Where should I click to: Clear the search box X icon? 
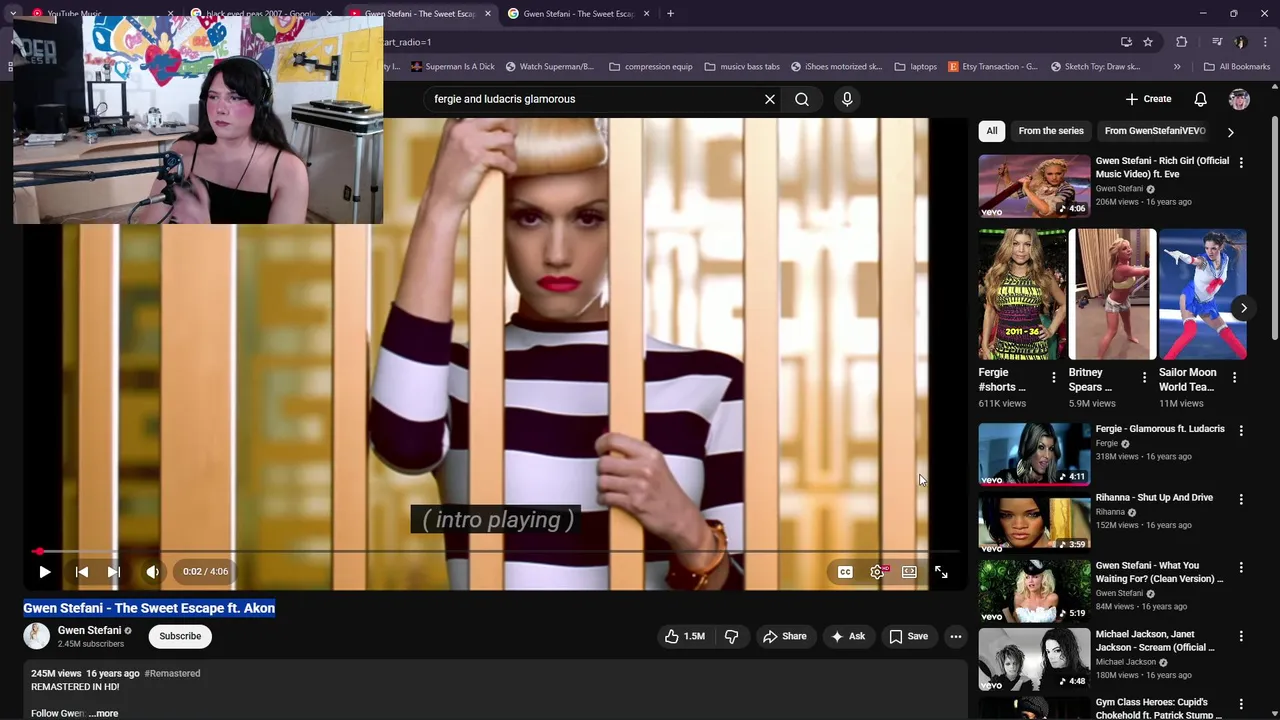[x=770, y=99]
